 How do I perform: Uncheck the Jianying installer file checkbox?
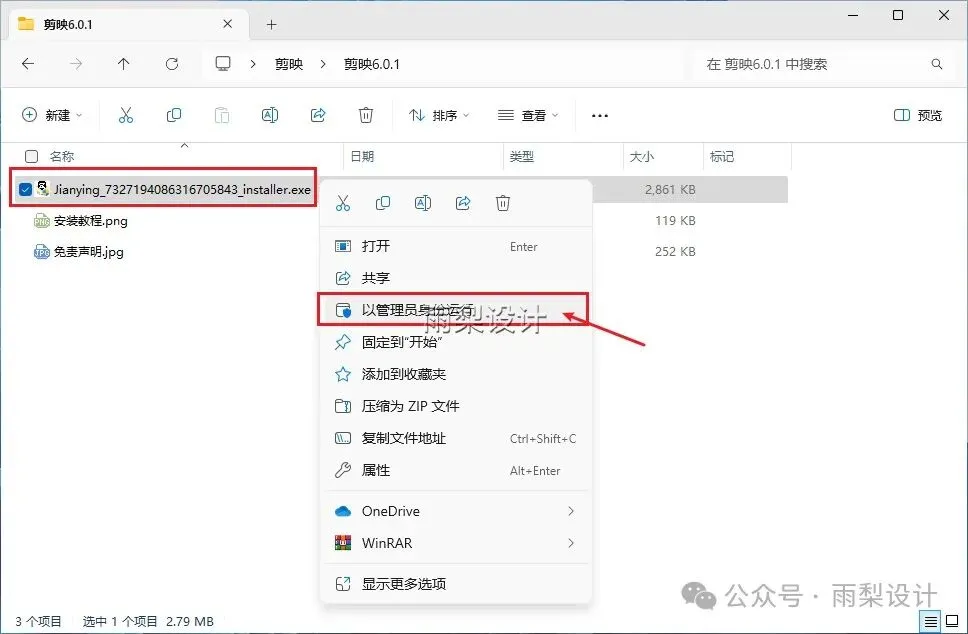(x=25, y=189)
